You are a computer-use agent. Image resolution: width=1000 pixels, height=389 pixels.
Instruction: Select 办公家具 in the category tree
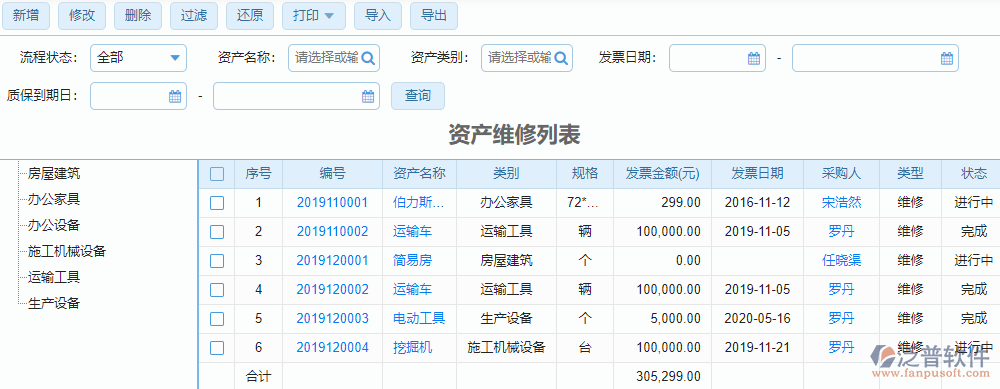[x=54, y=199]
